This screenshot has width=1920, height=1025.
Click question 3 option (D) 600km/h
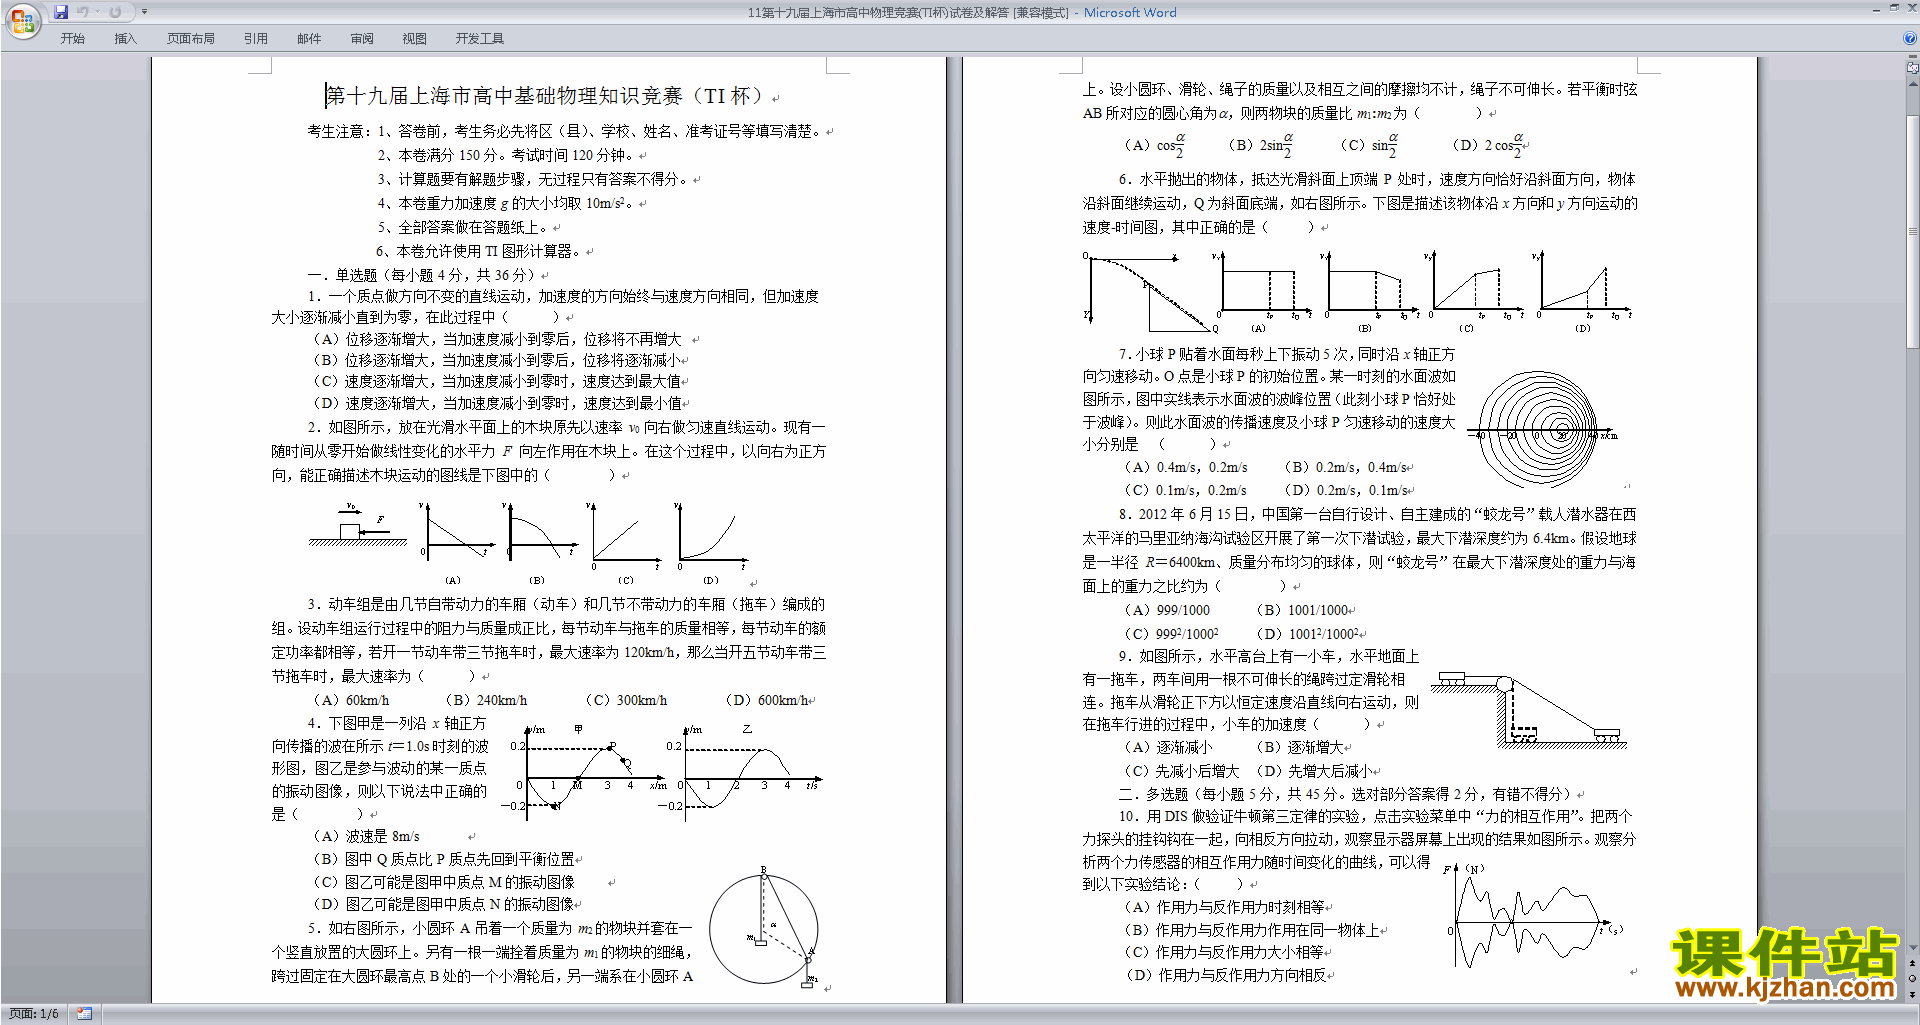click(x=766, y=700)
